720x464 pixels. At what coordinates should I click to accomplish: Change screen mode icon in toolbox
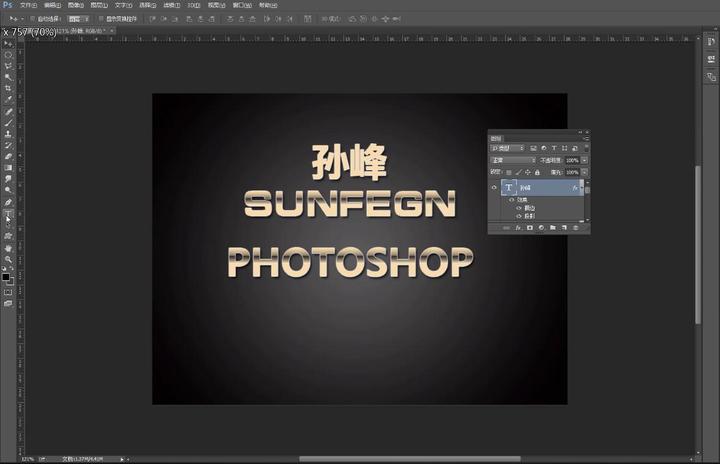click(x=8, y=303)
